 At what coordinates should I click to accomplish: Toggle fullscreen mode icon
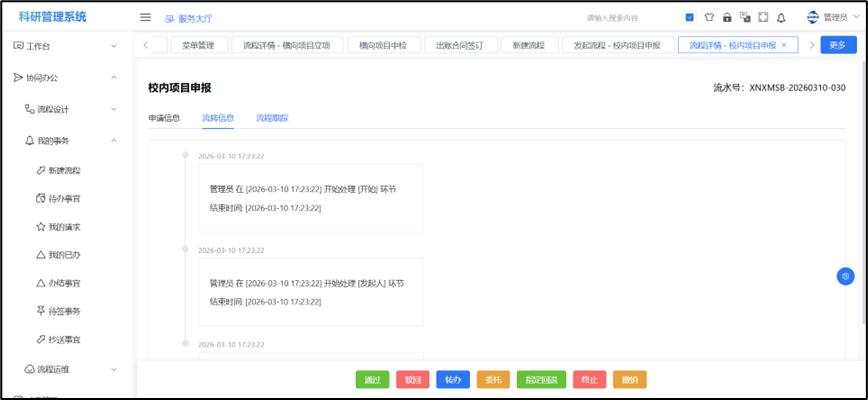point(763,17)
